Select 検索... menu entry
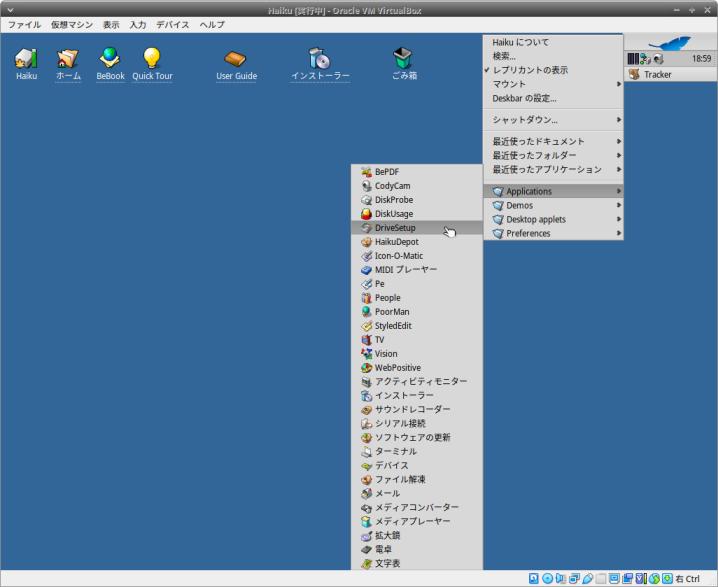718x587 pixels. tap(553, 56)
